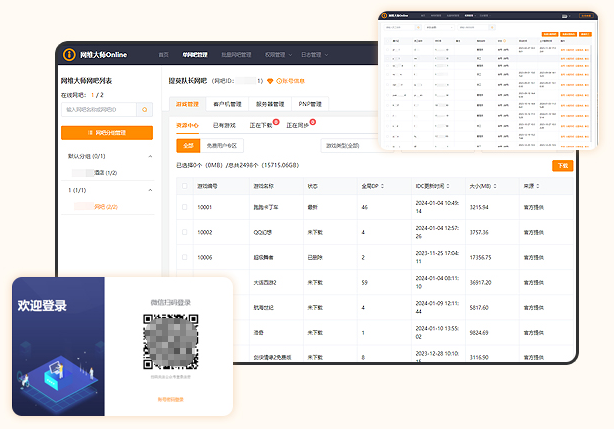Click the search icon beside the netbar search box
This screenshot has height=429, width=614.
pos(146,108)
